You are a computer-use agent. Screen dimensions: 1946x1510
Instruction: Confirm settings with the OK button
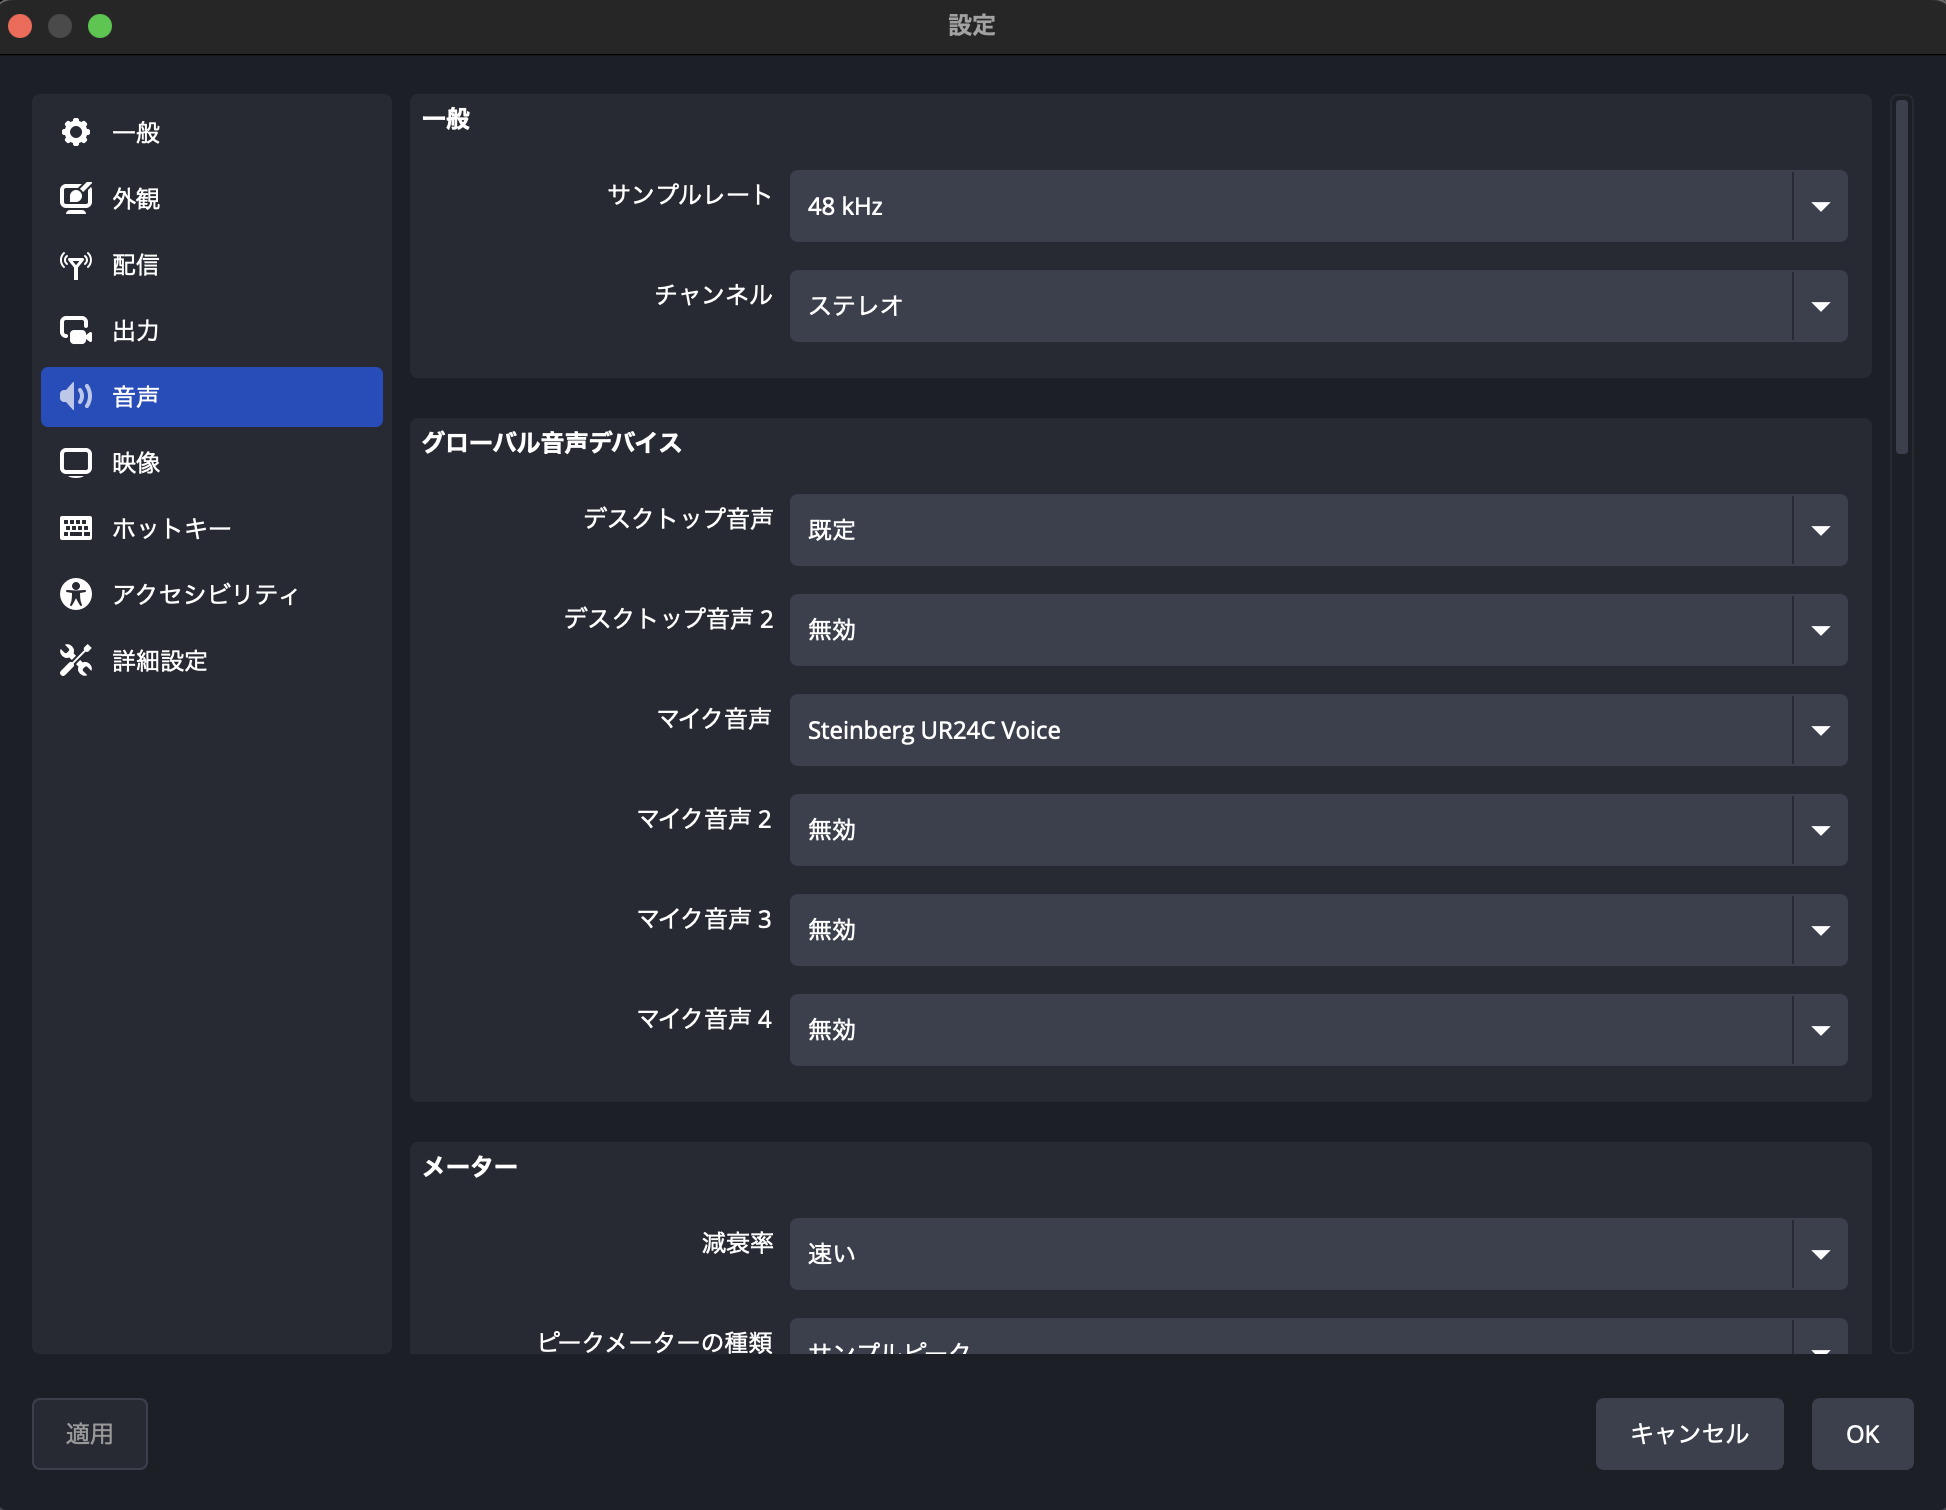click(x=1862, y=1434)
